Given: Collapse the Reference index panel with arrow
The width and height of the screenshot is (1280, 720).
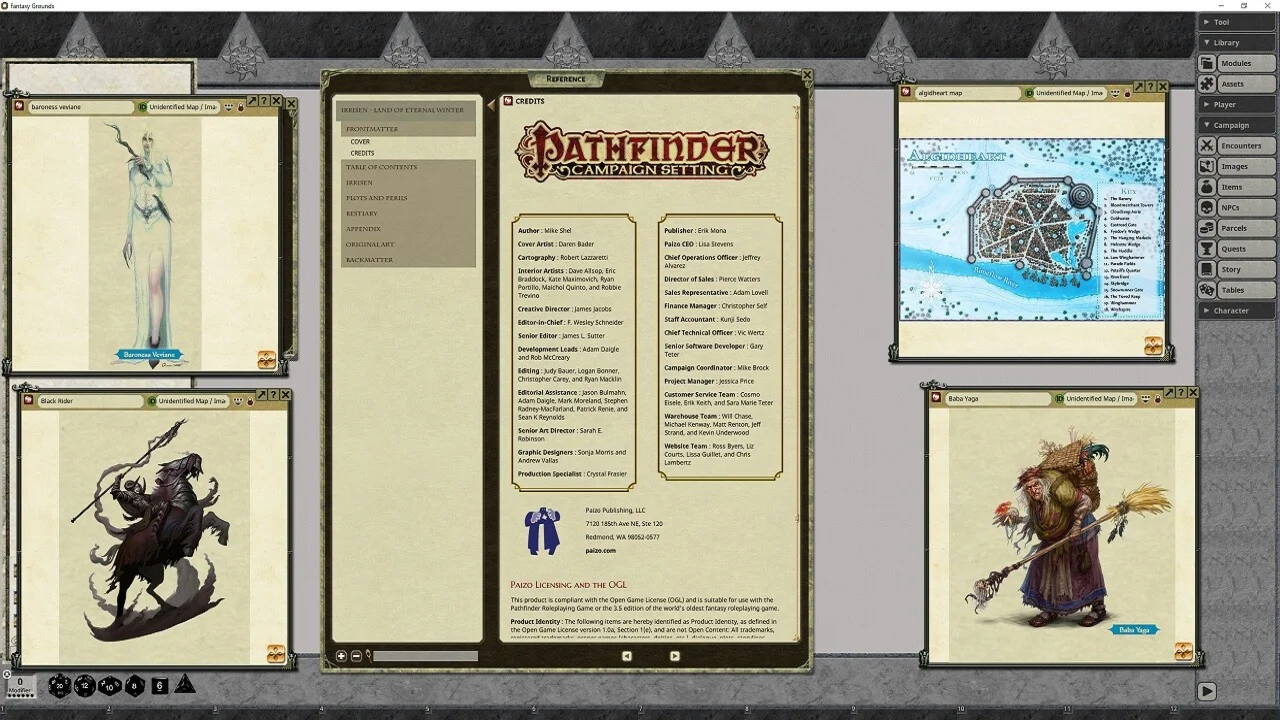Looking at the screenshot, I should coord(491,104).
